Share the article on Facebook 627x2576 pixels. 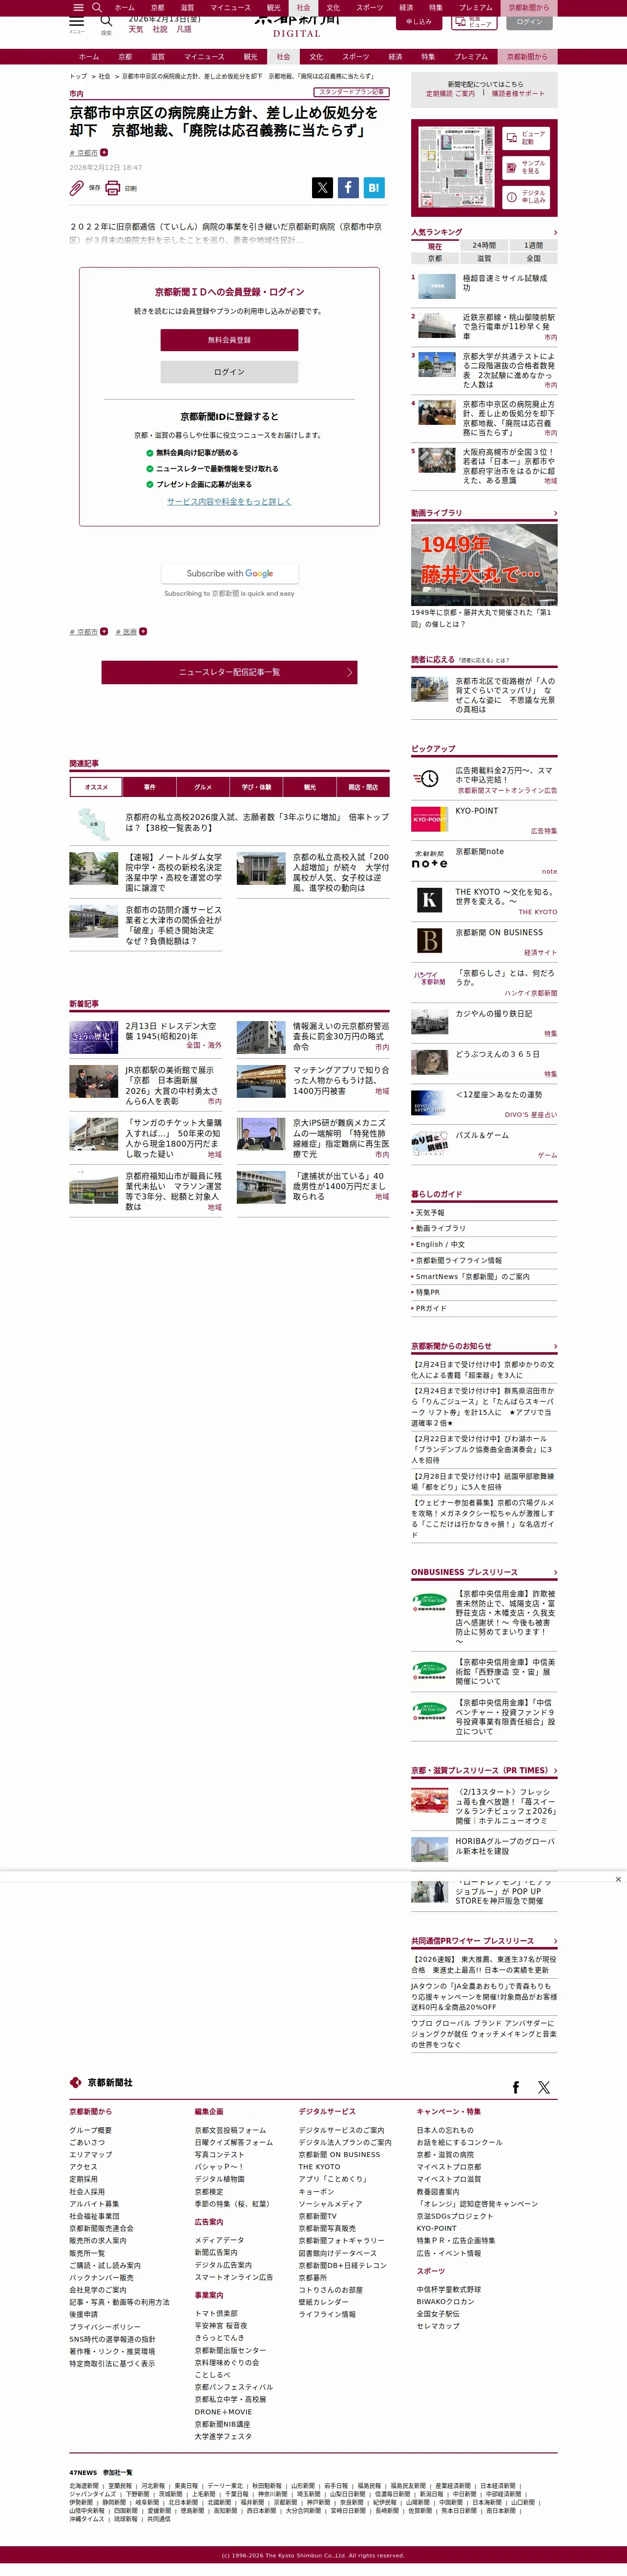(x=348, y=187)
